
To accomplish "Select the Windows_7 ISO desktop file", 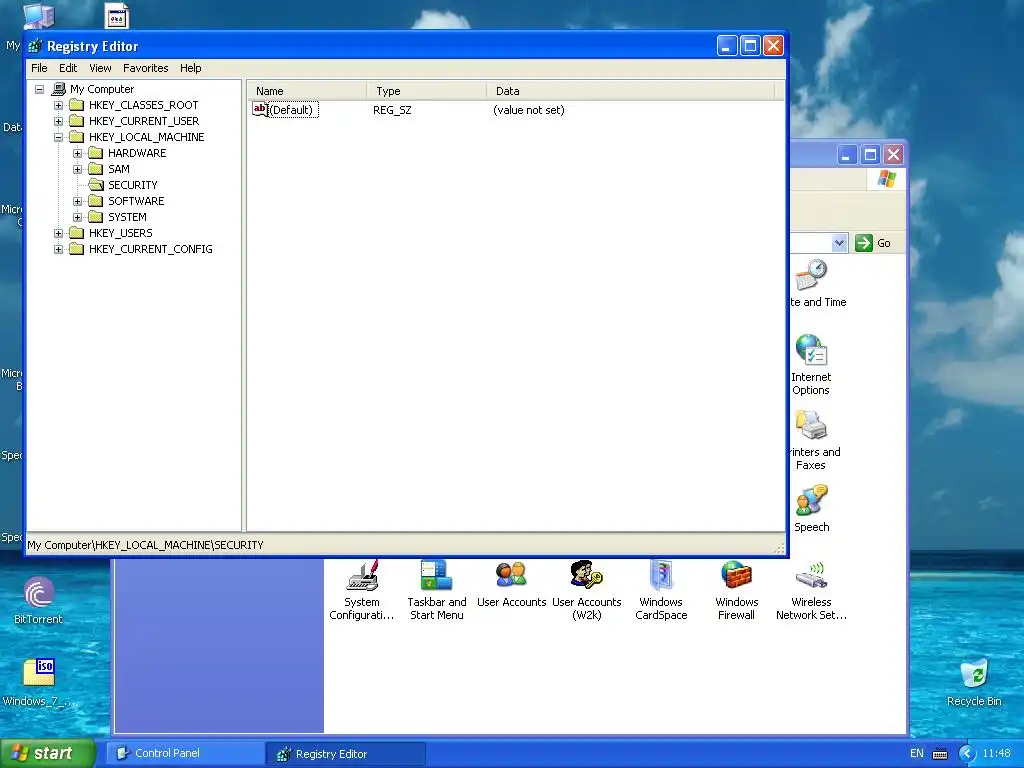I will [x=39, y=682].
